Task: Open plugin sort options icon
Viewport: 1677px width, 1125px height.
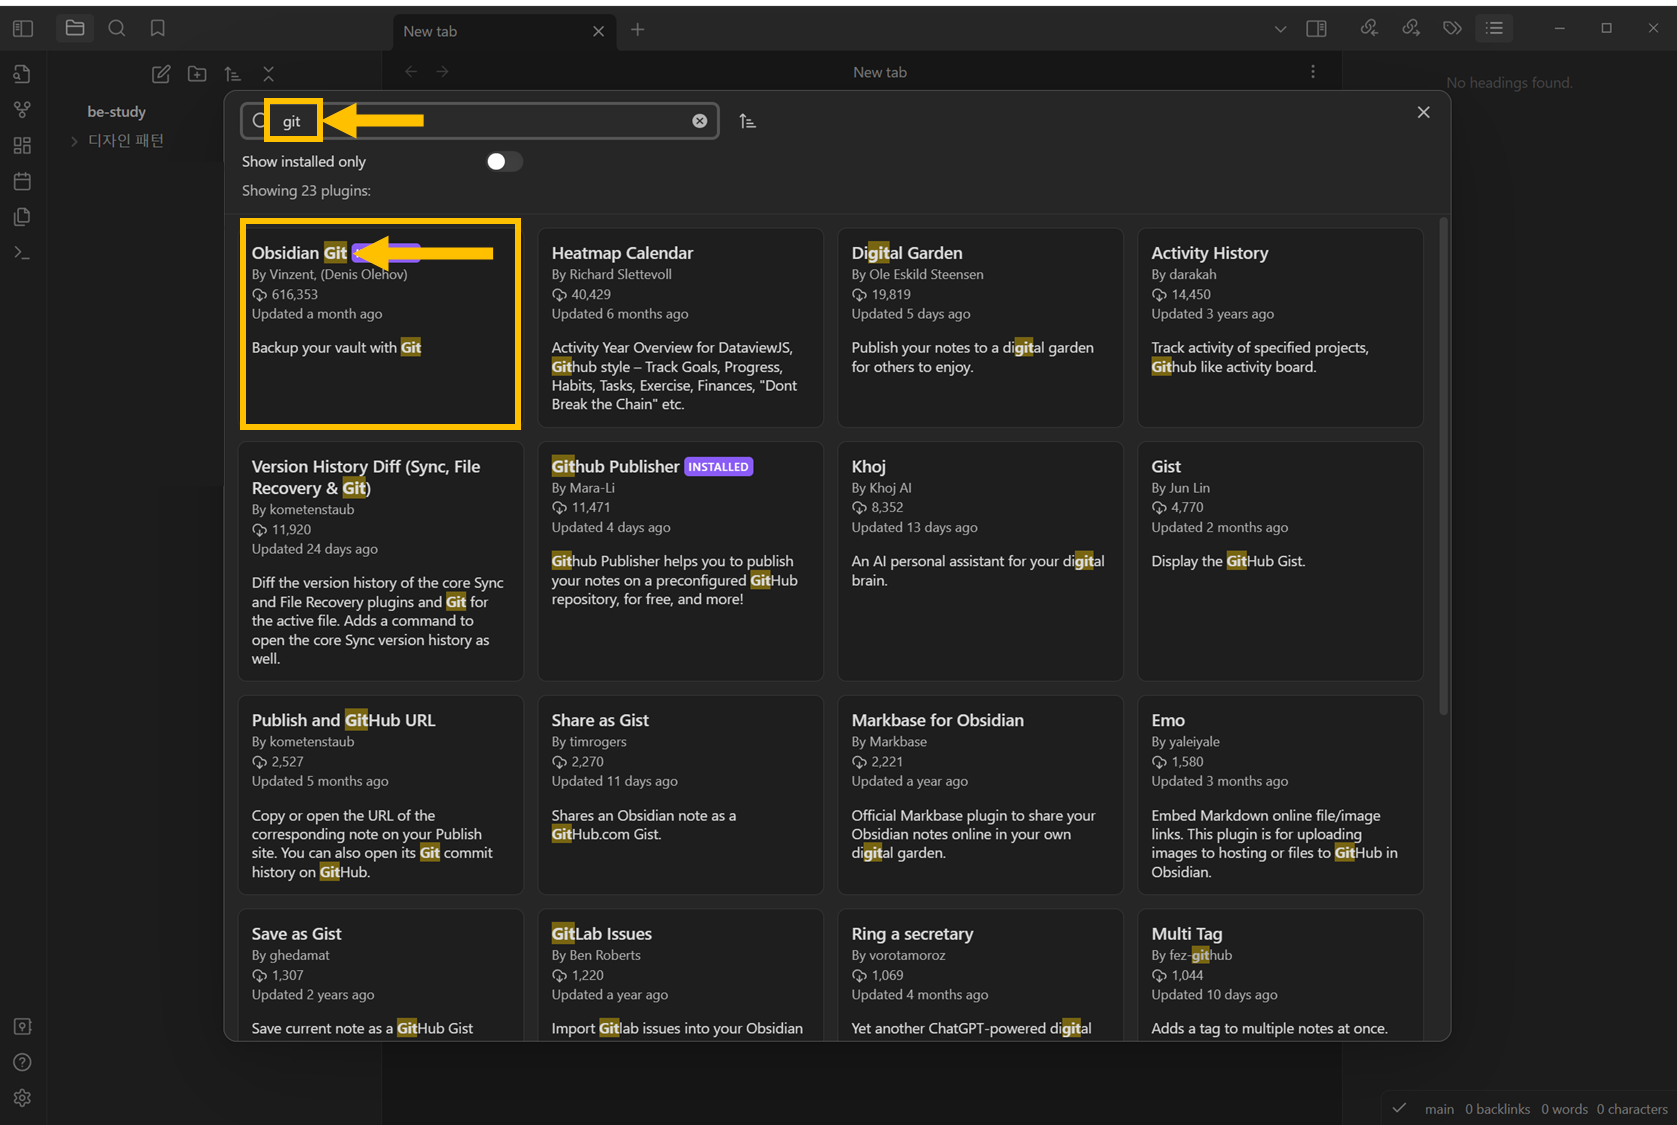Action: click(747, 121)
